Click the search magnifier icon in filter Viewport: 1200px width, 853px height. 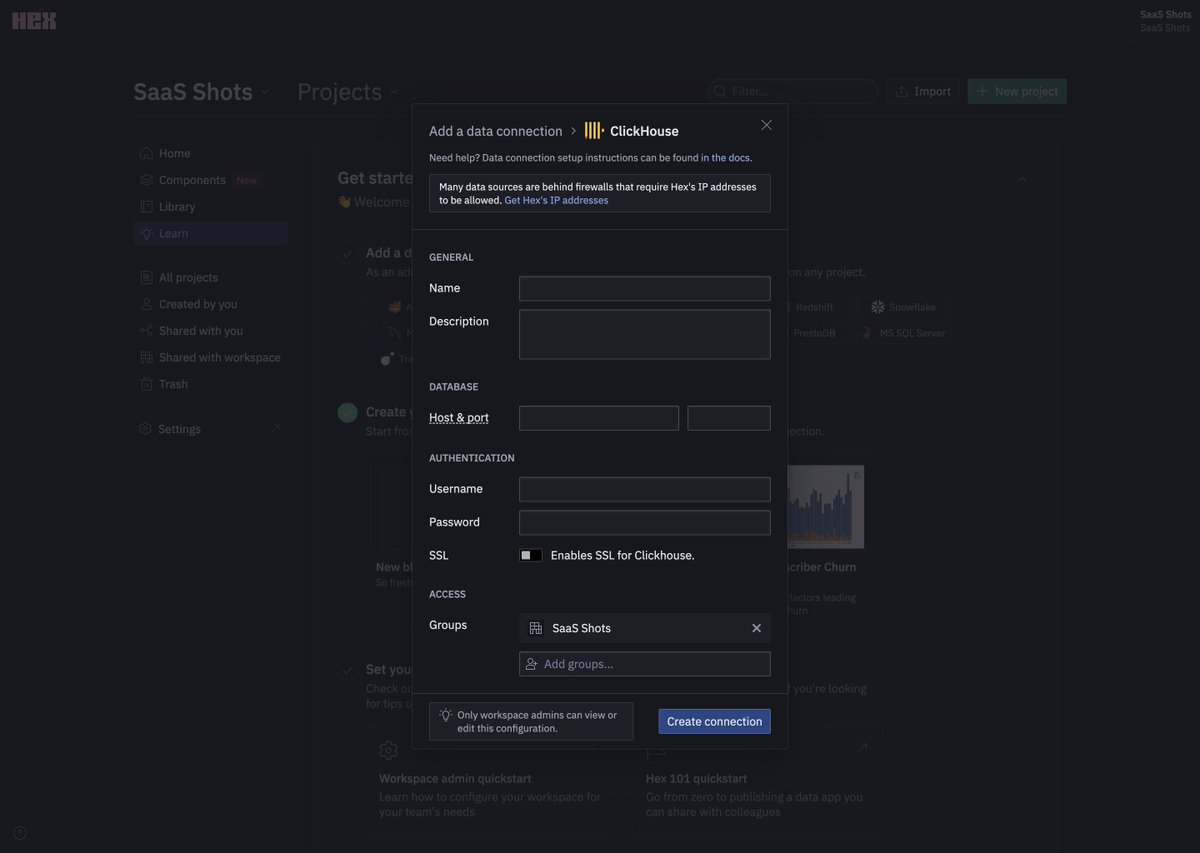[719, 91]
